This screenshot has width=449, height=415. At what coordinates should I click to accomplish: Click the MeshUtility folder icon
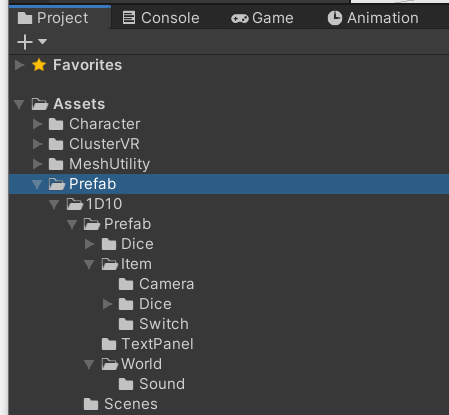pos(56,164)
